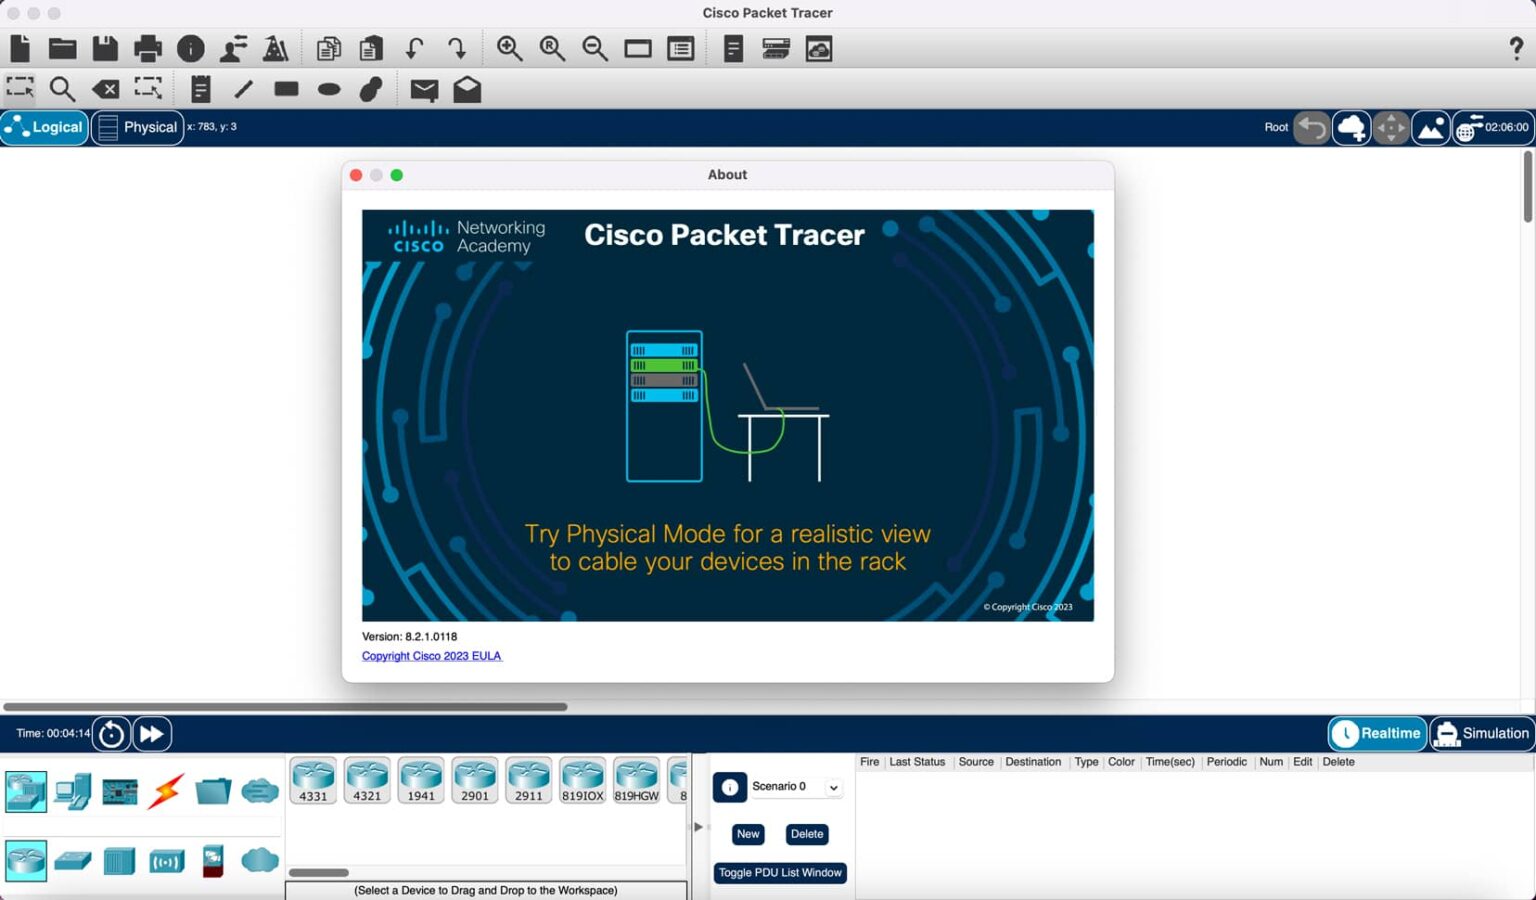Select the Delete tool in the toolbar
Viewport: 1536px width, 900px height.
[x=107, y=89]
